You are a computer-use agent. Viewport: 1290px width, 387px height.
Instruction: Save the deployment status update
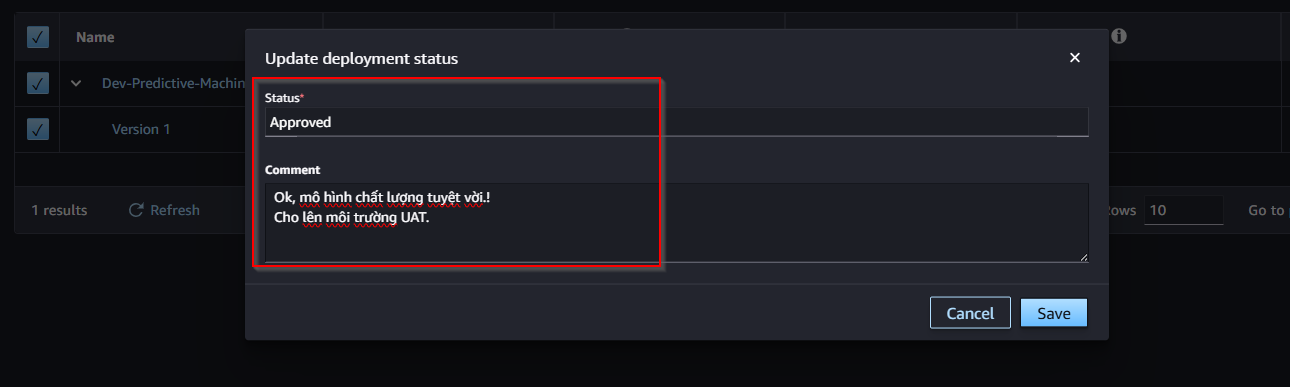click(1054, 313)
